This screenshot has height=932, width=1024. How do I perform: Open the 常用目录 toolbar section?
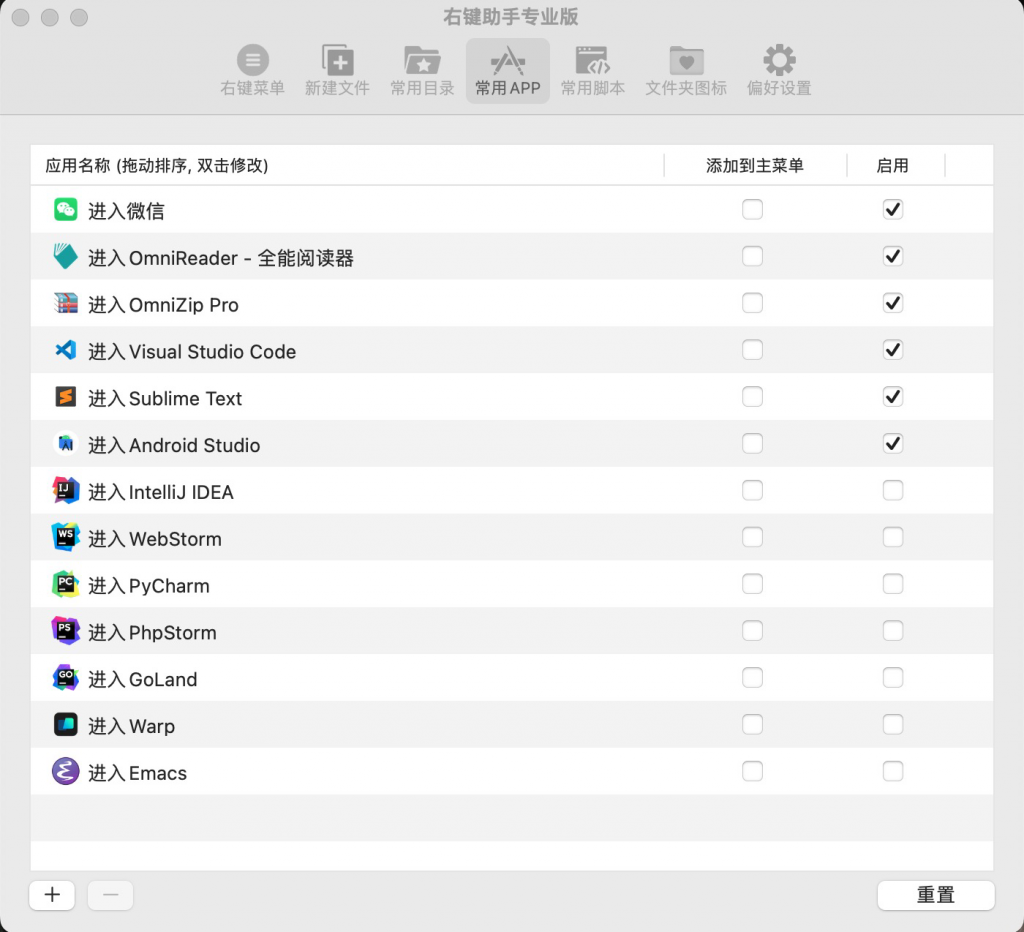click(x=421, y=70)
